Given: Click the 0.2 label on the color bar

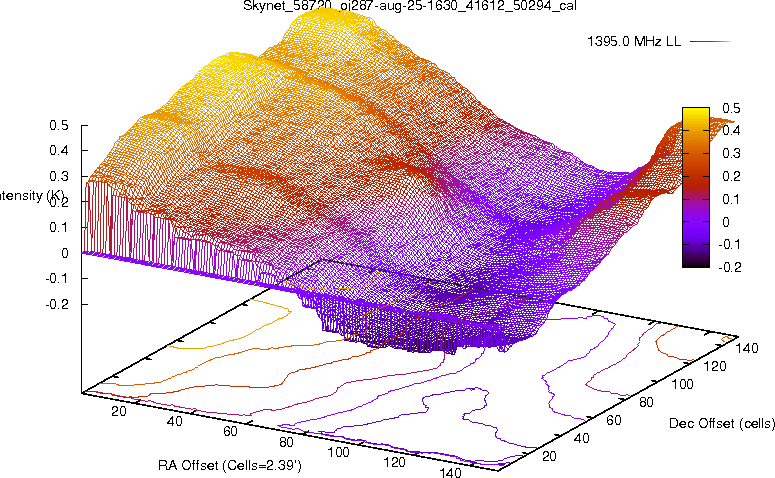Looking at the screenshot, I should pyautogui.click(x=731, y=176).
